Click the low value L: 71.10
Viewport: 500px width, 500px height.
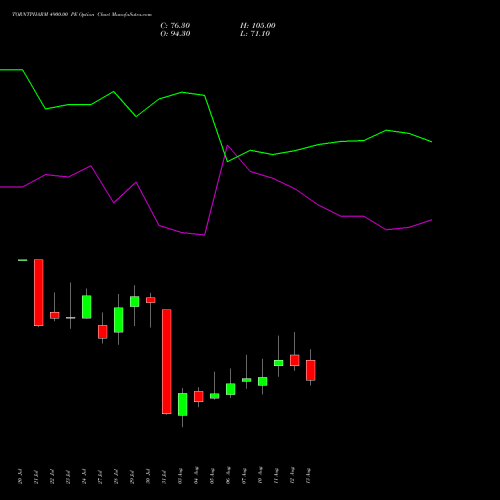click(255, 34)
